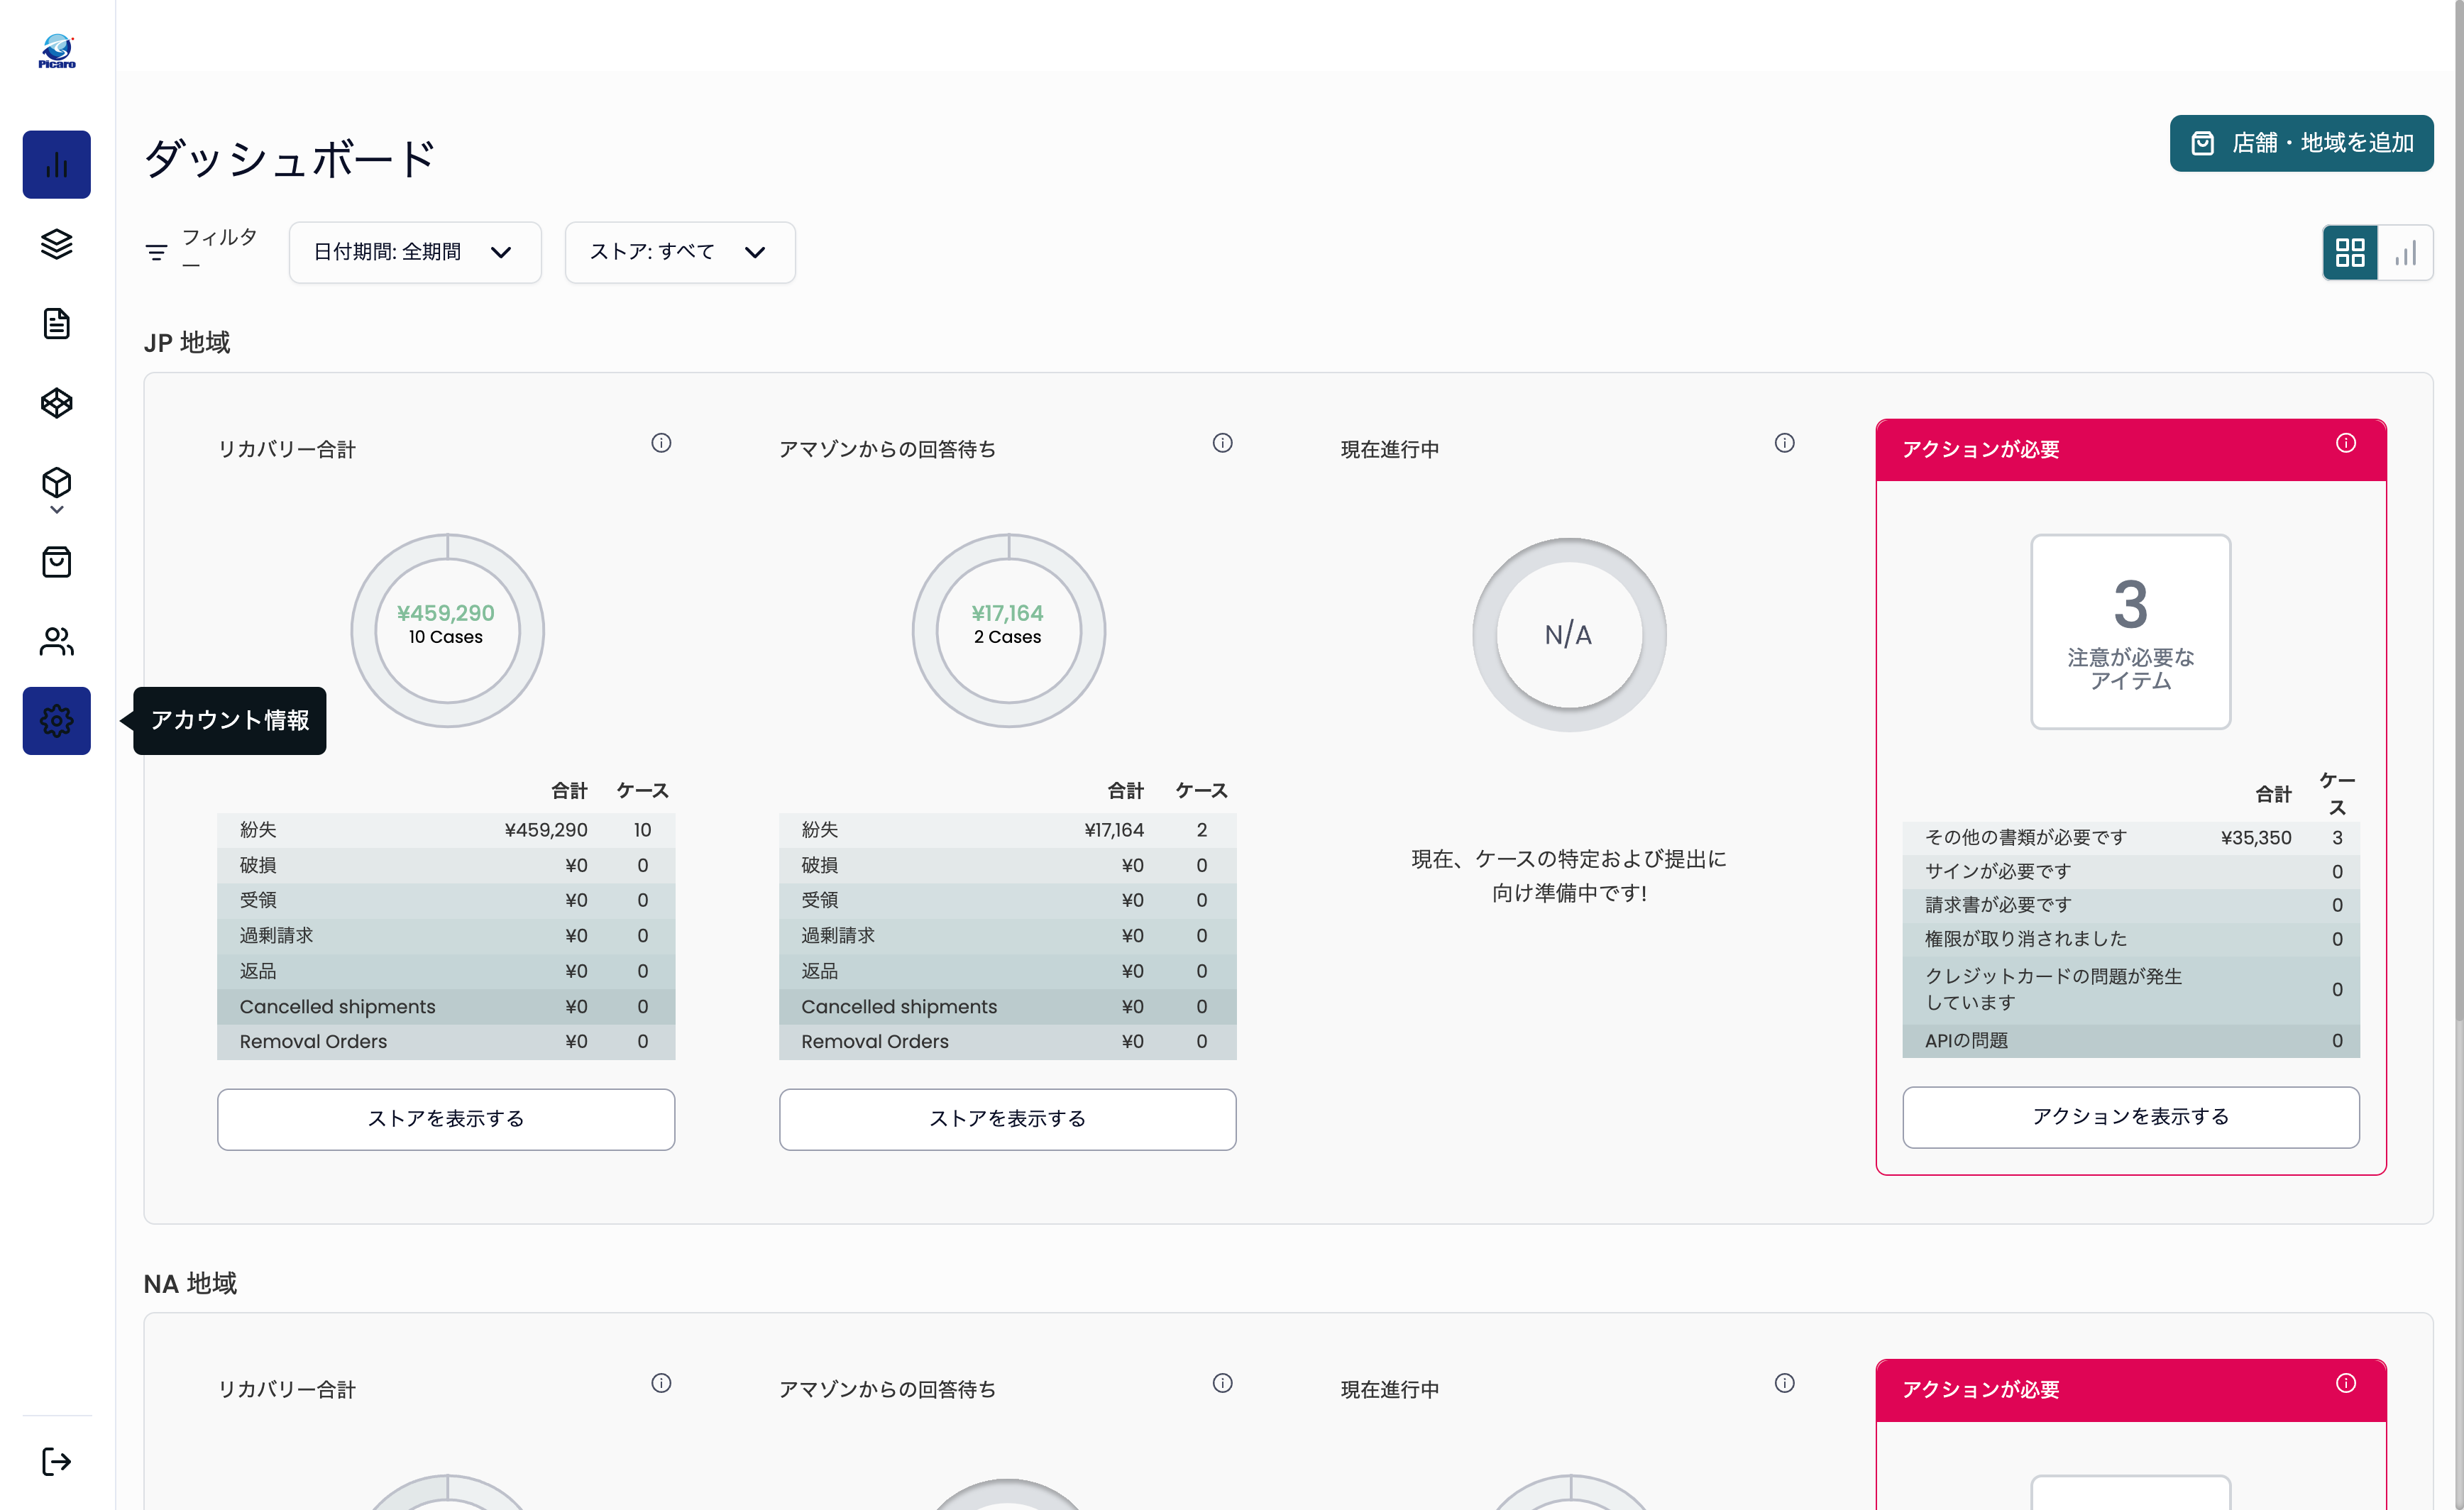Click the codepen-style cube sidebar icon

(56, 403)
